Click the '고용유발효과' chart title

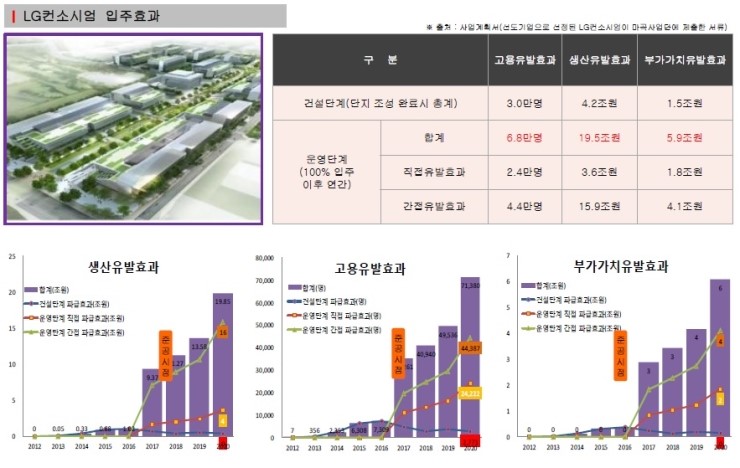tap(370, 269)
